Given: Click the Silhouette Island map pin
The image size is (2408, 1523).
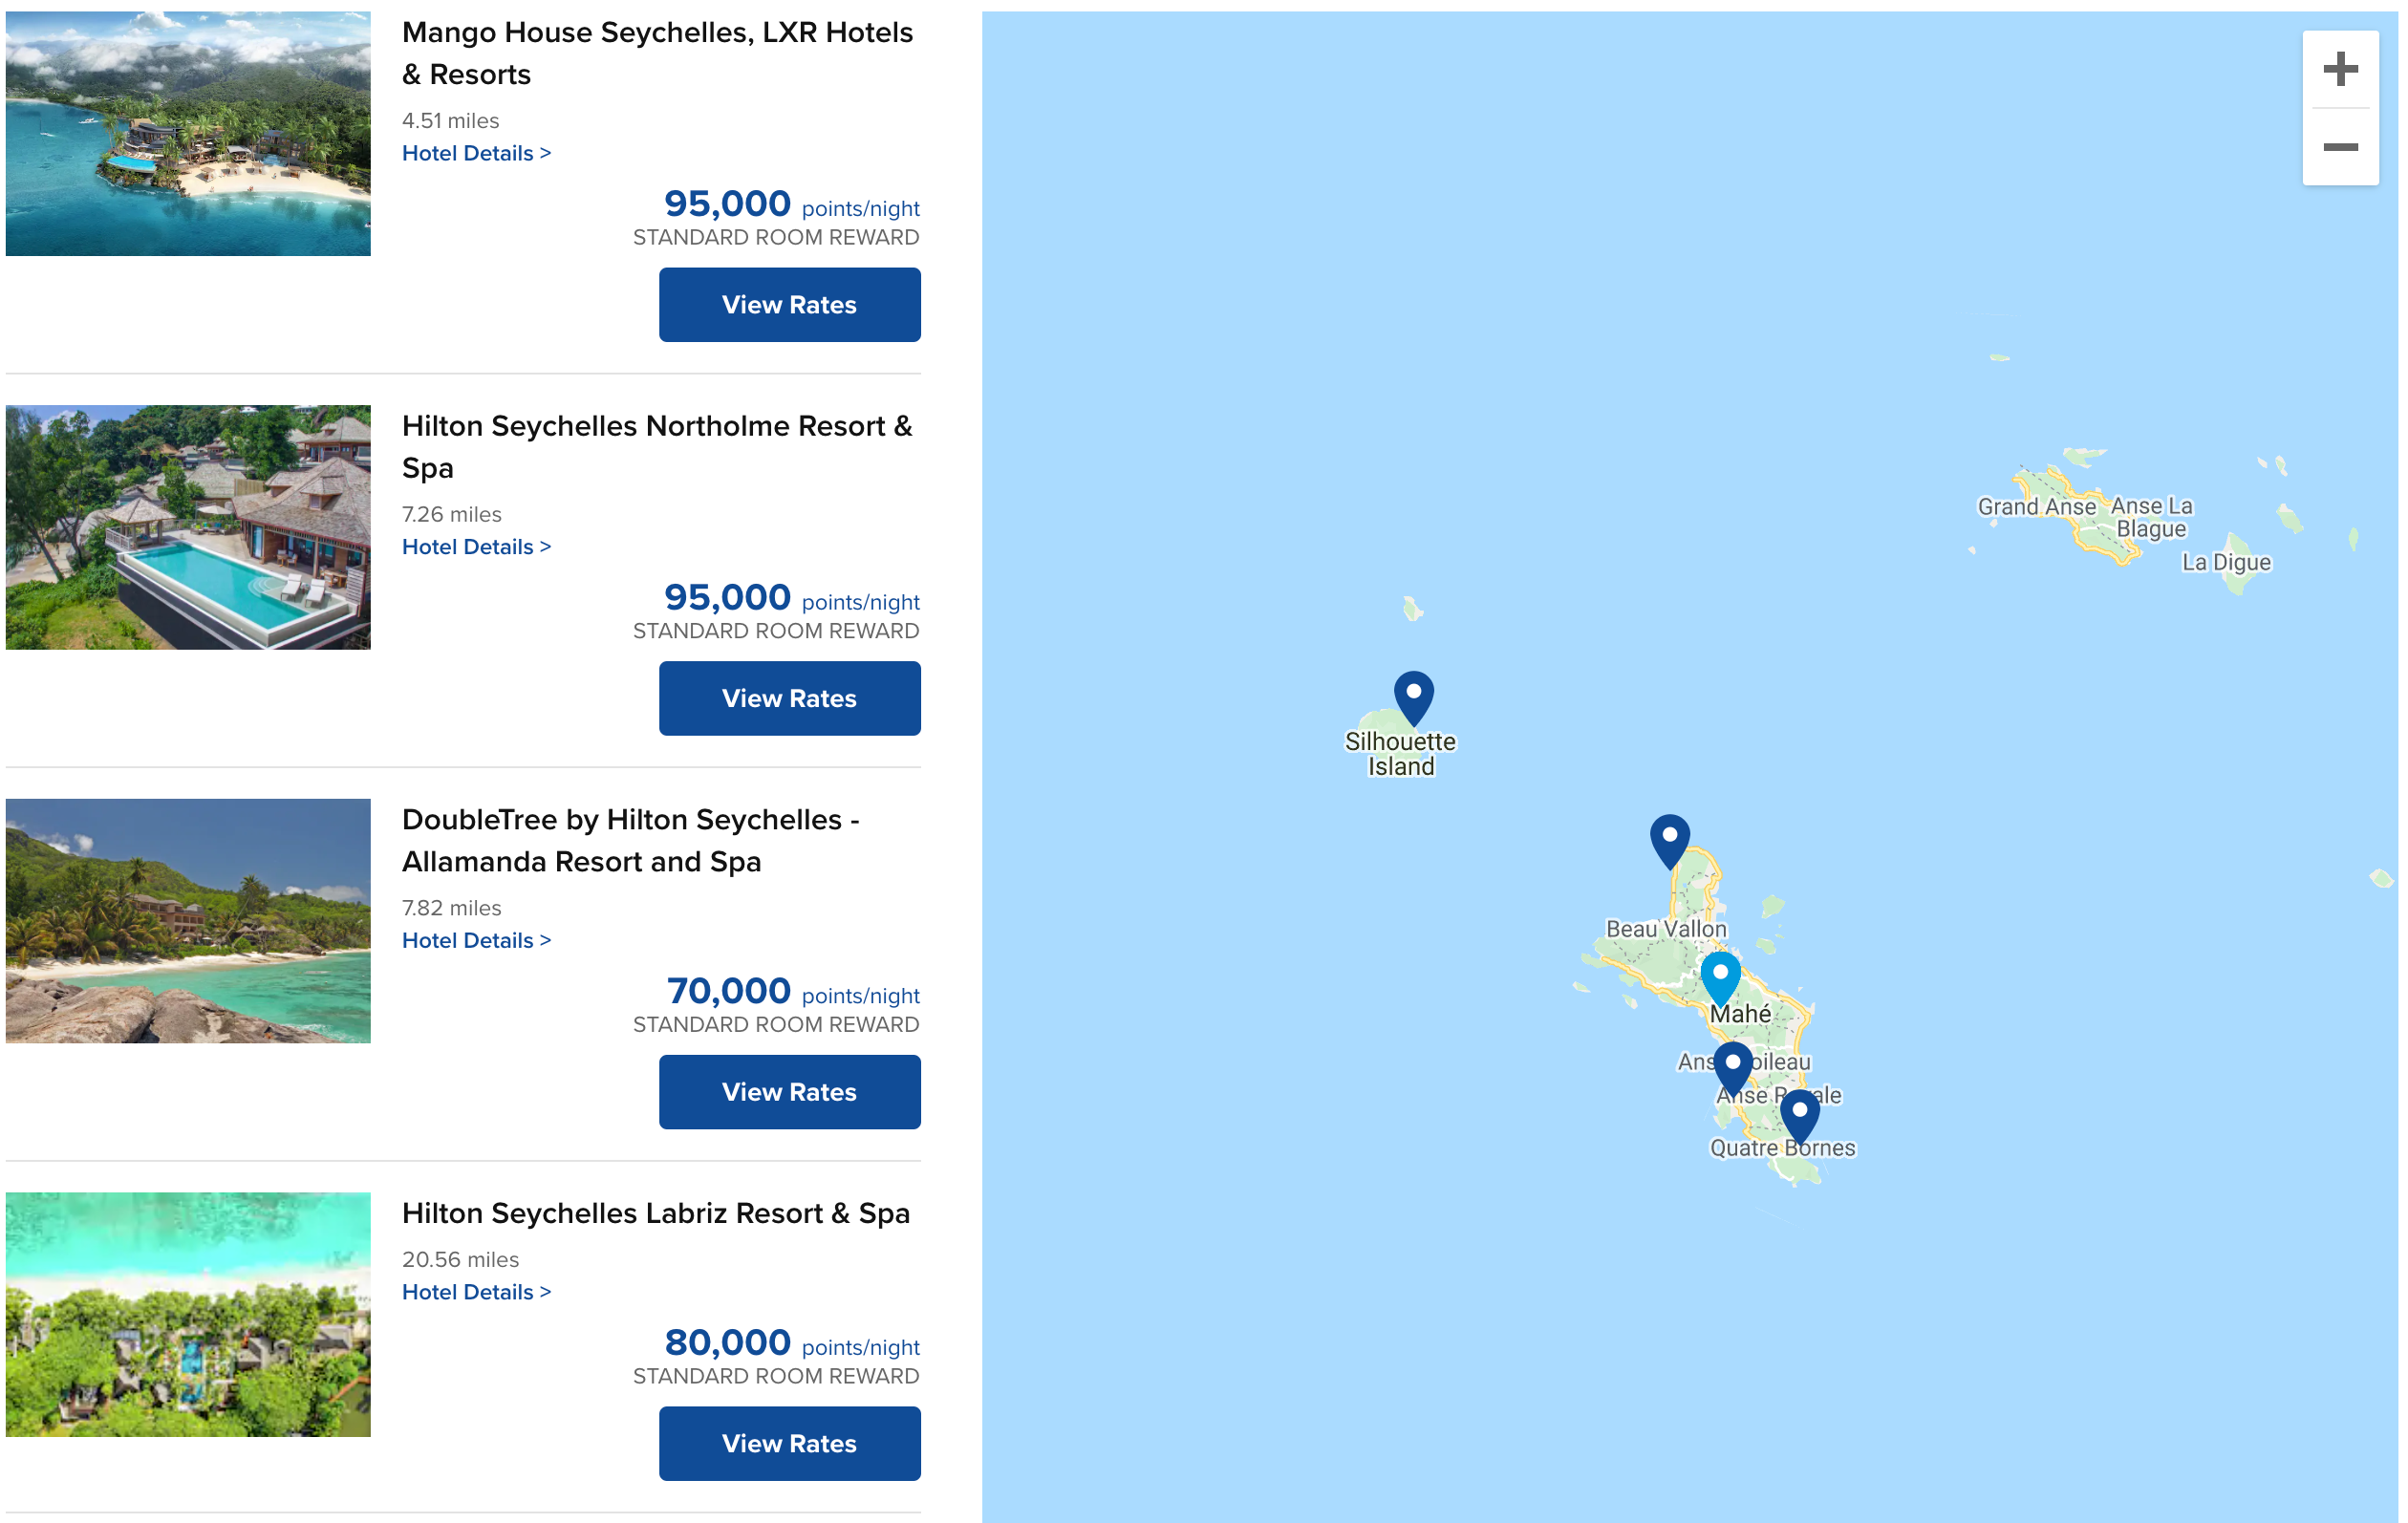Looking at the screenshot, I should coord(1413,696).
